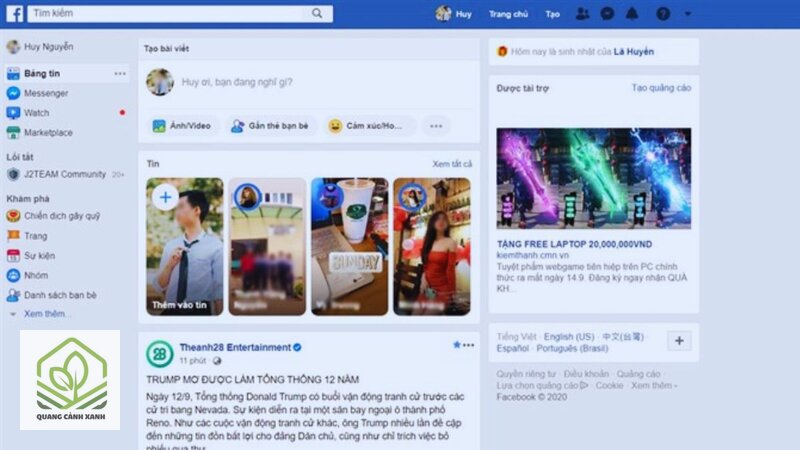Click the Gắn thẻ bạn bè button

[x=270, y=126]
